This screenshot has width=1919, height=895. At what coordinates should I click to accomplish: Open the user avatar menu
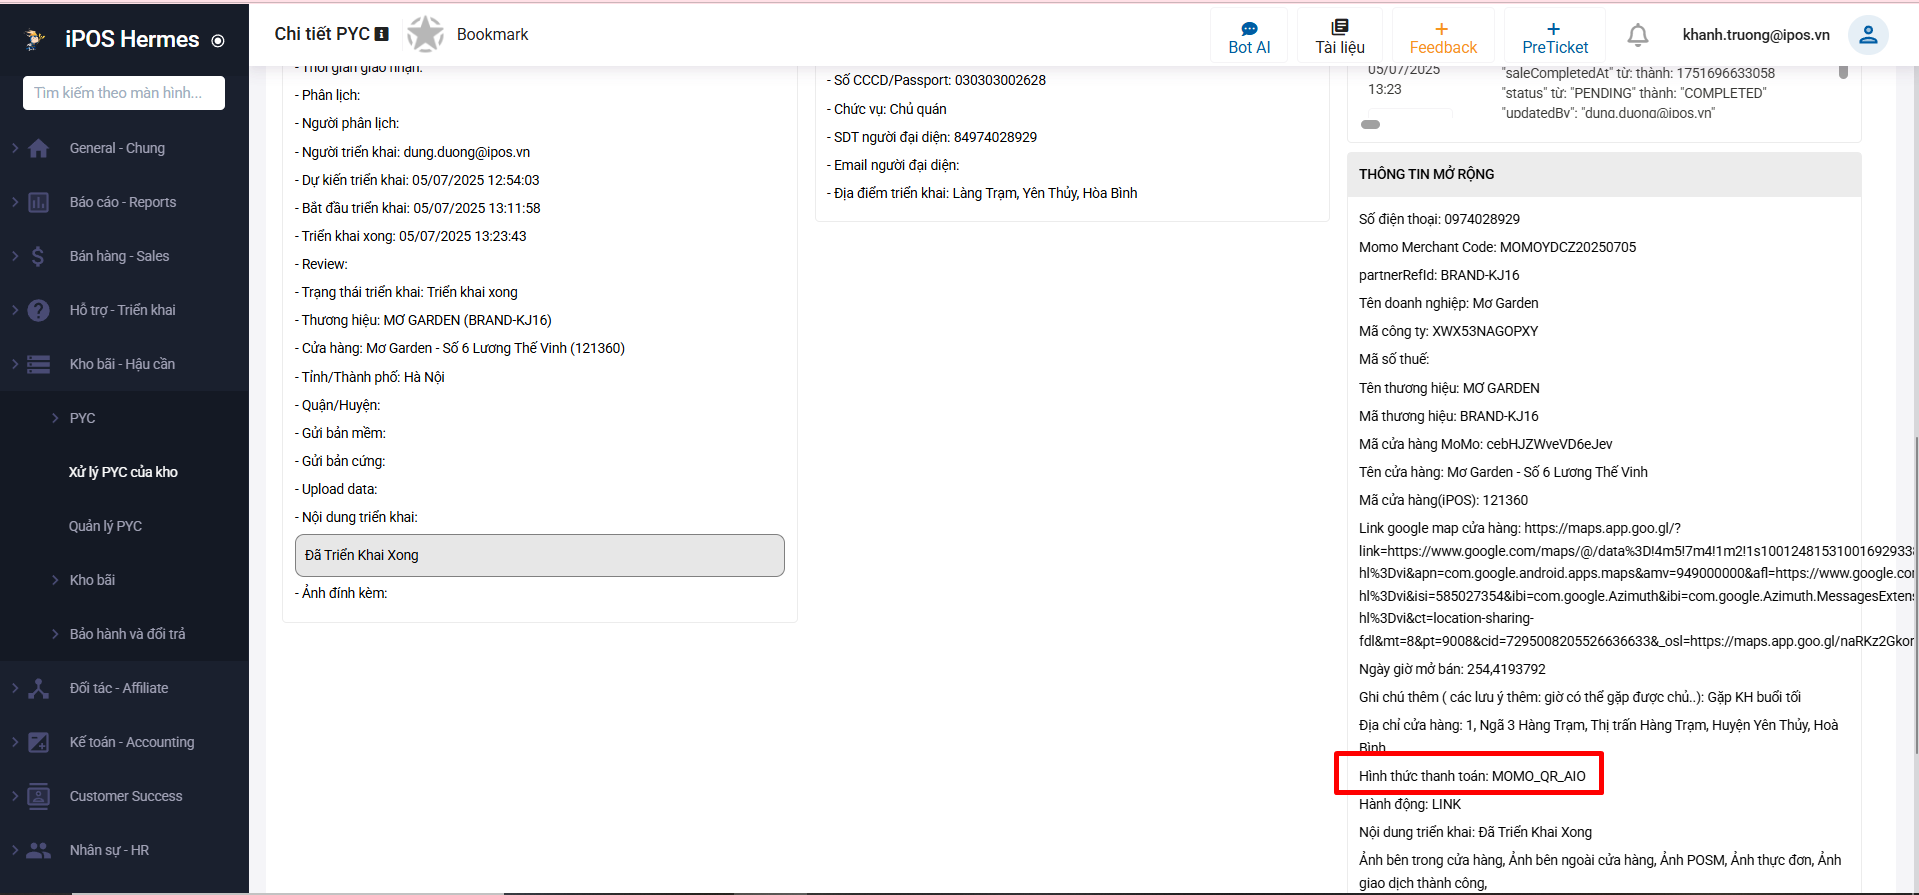coord(1868,35)
